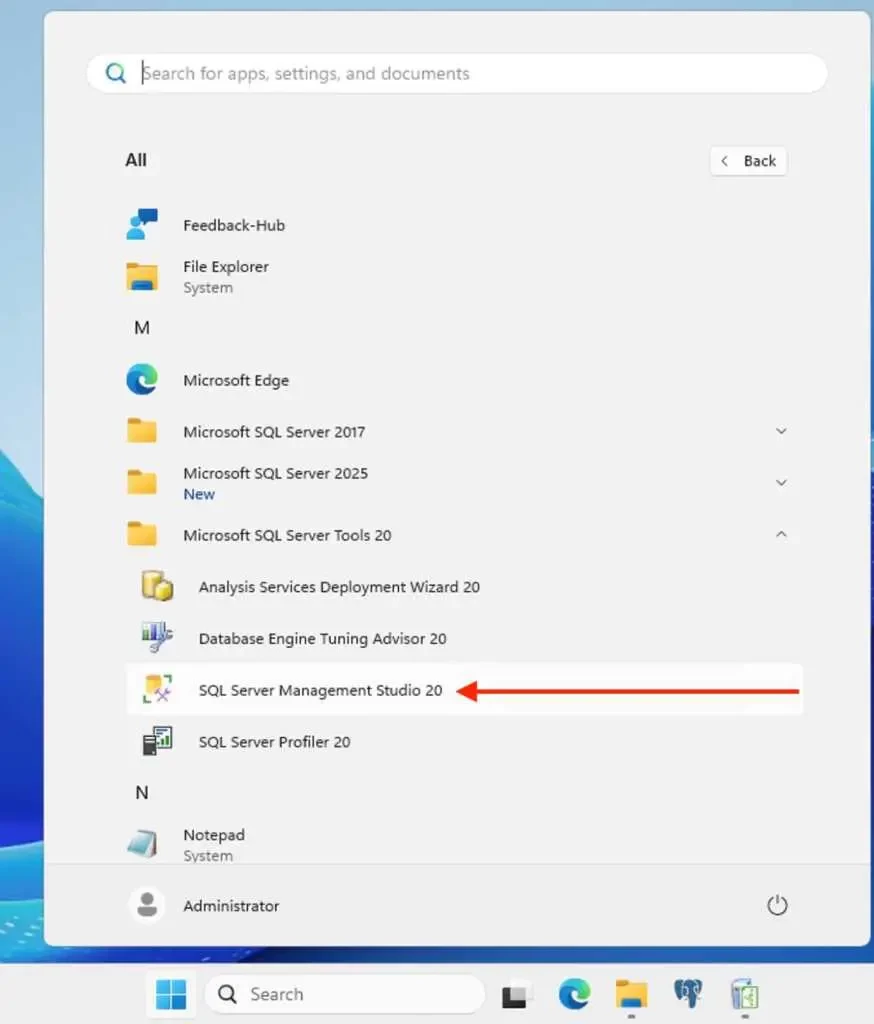Click the Microsoft SQL Server 2017 folder icon
This screenshot has height=1024, width=874.
[x=142, y=431]
